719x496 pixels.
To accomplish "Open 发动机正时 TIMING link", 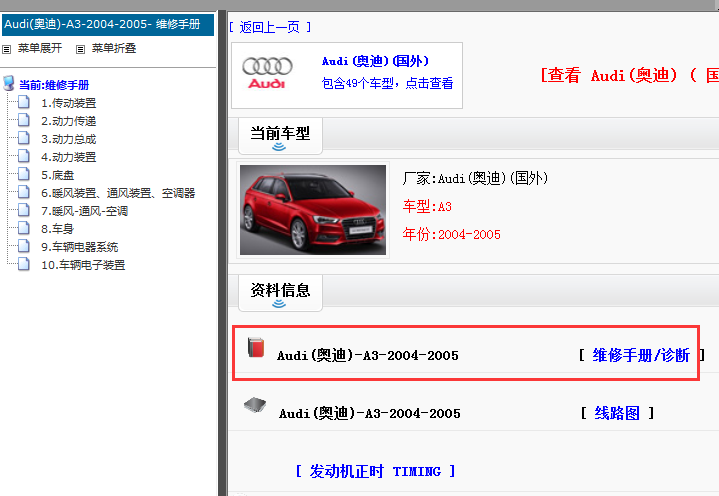I will 375,471.
